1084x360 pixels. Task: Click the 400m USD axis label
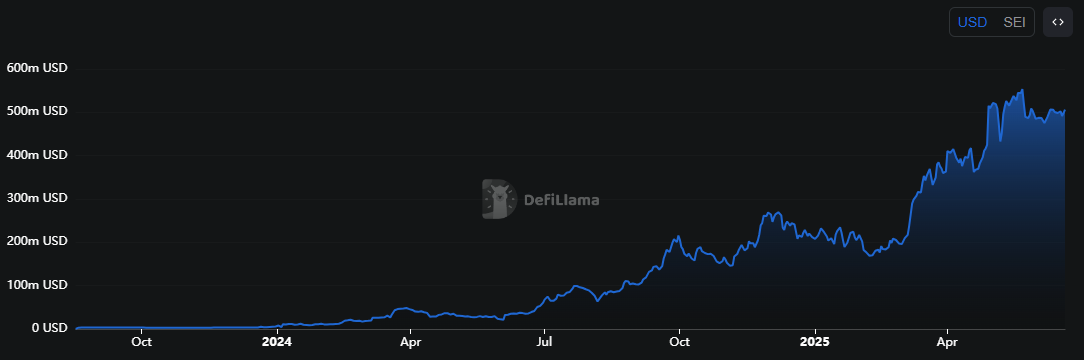coord(37,155)
